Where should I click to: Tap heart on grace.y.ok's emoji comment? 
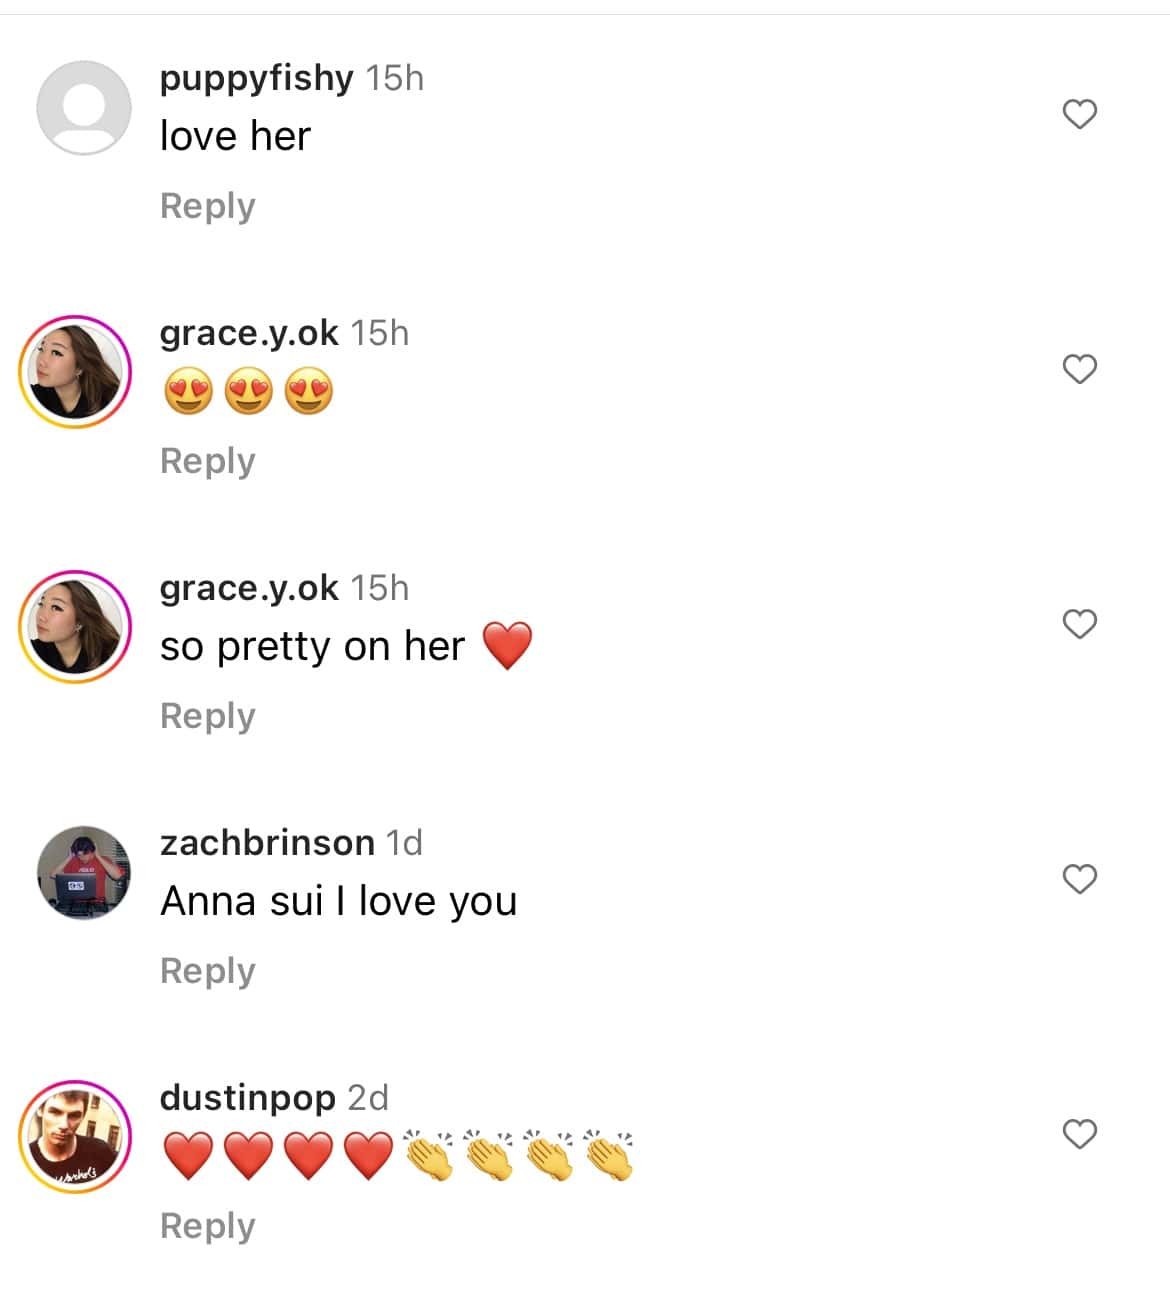1079,369
